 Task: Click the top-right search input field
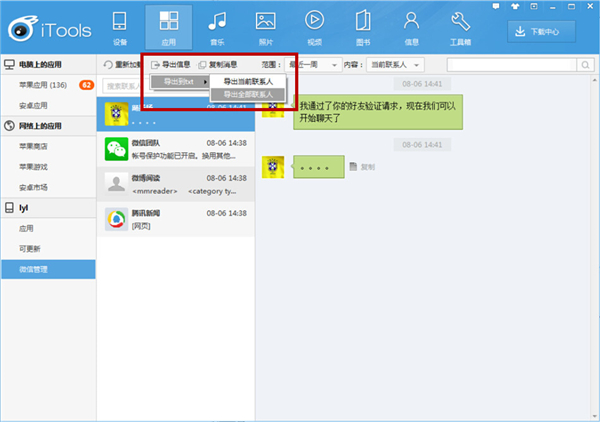point(512,65)
